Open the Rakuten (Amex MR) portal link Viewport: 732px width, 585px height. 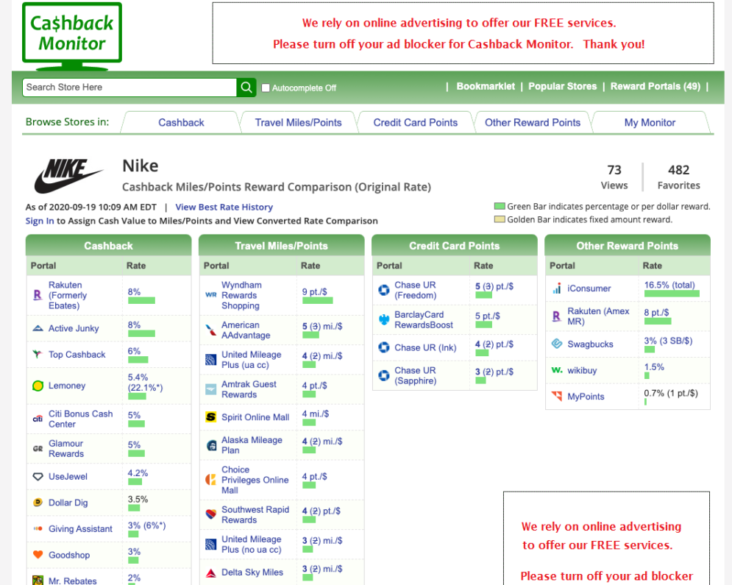(x=598, y=316)
